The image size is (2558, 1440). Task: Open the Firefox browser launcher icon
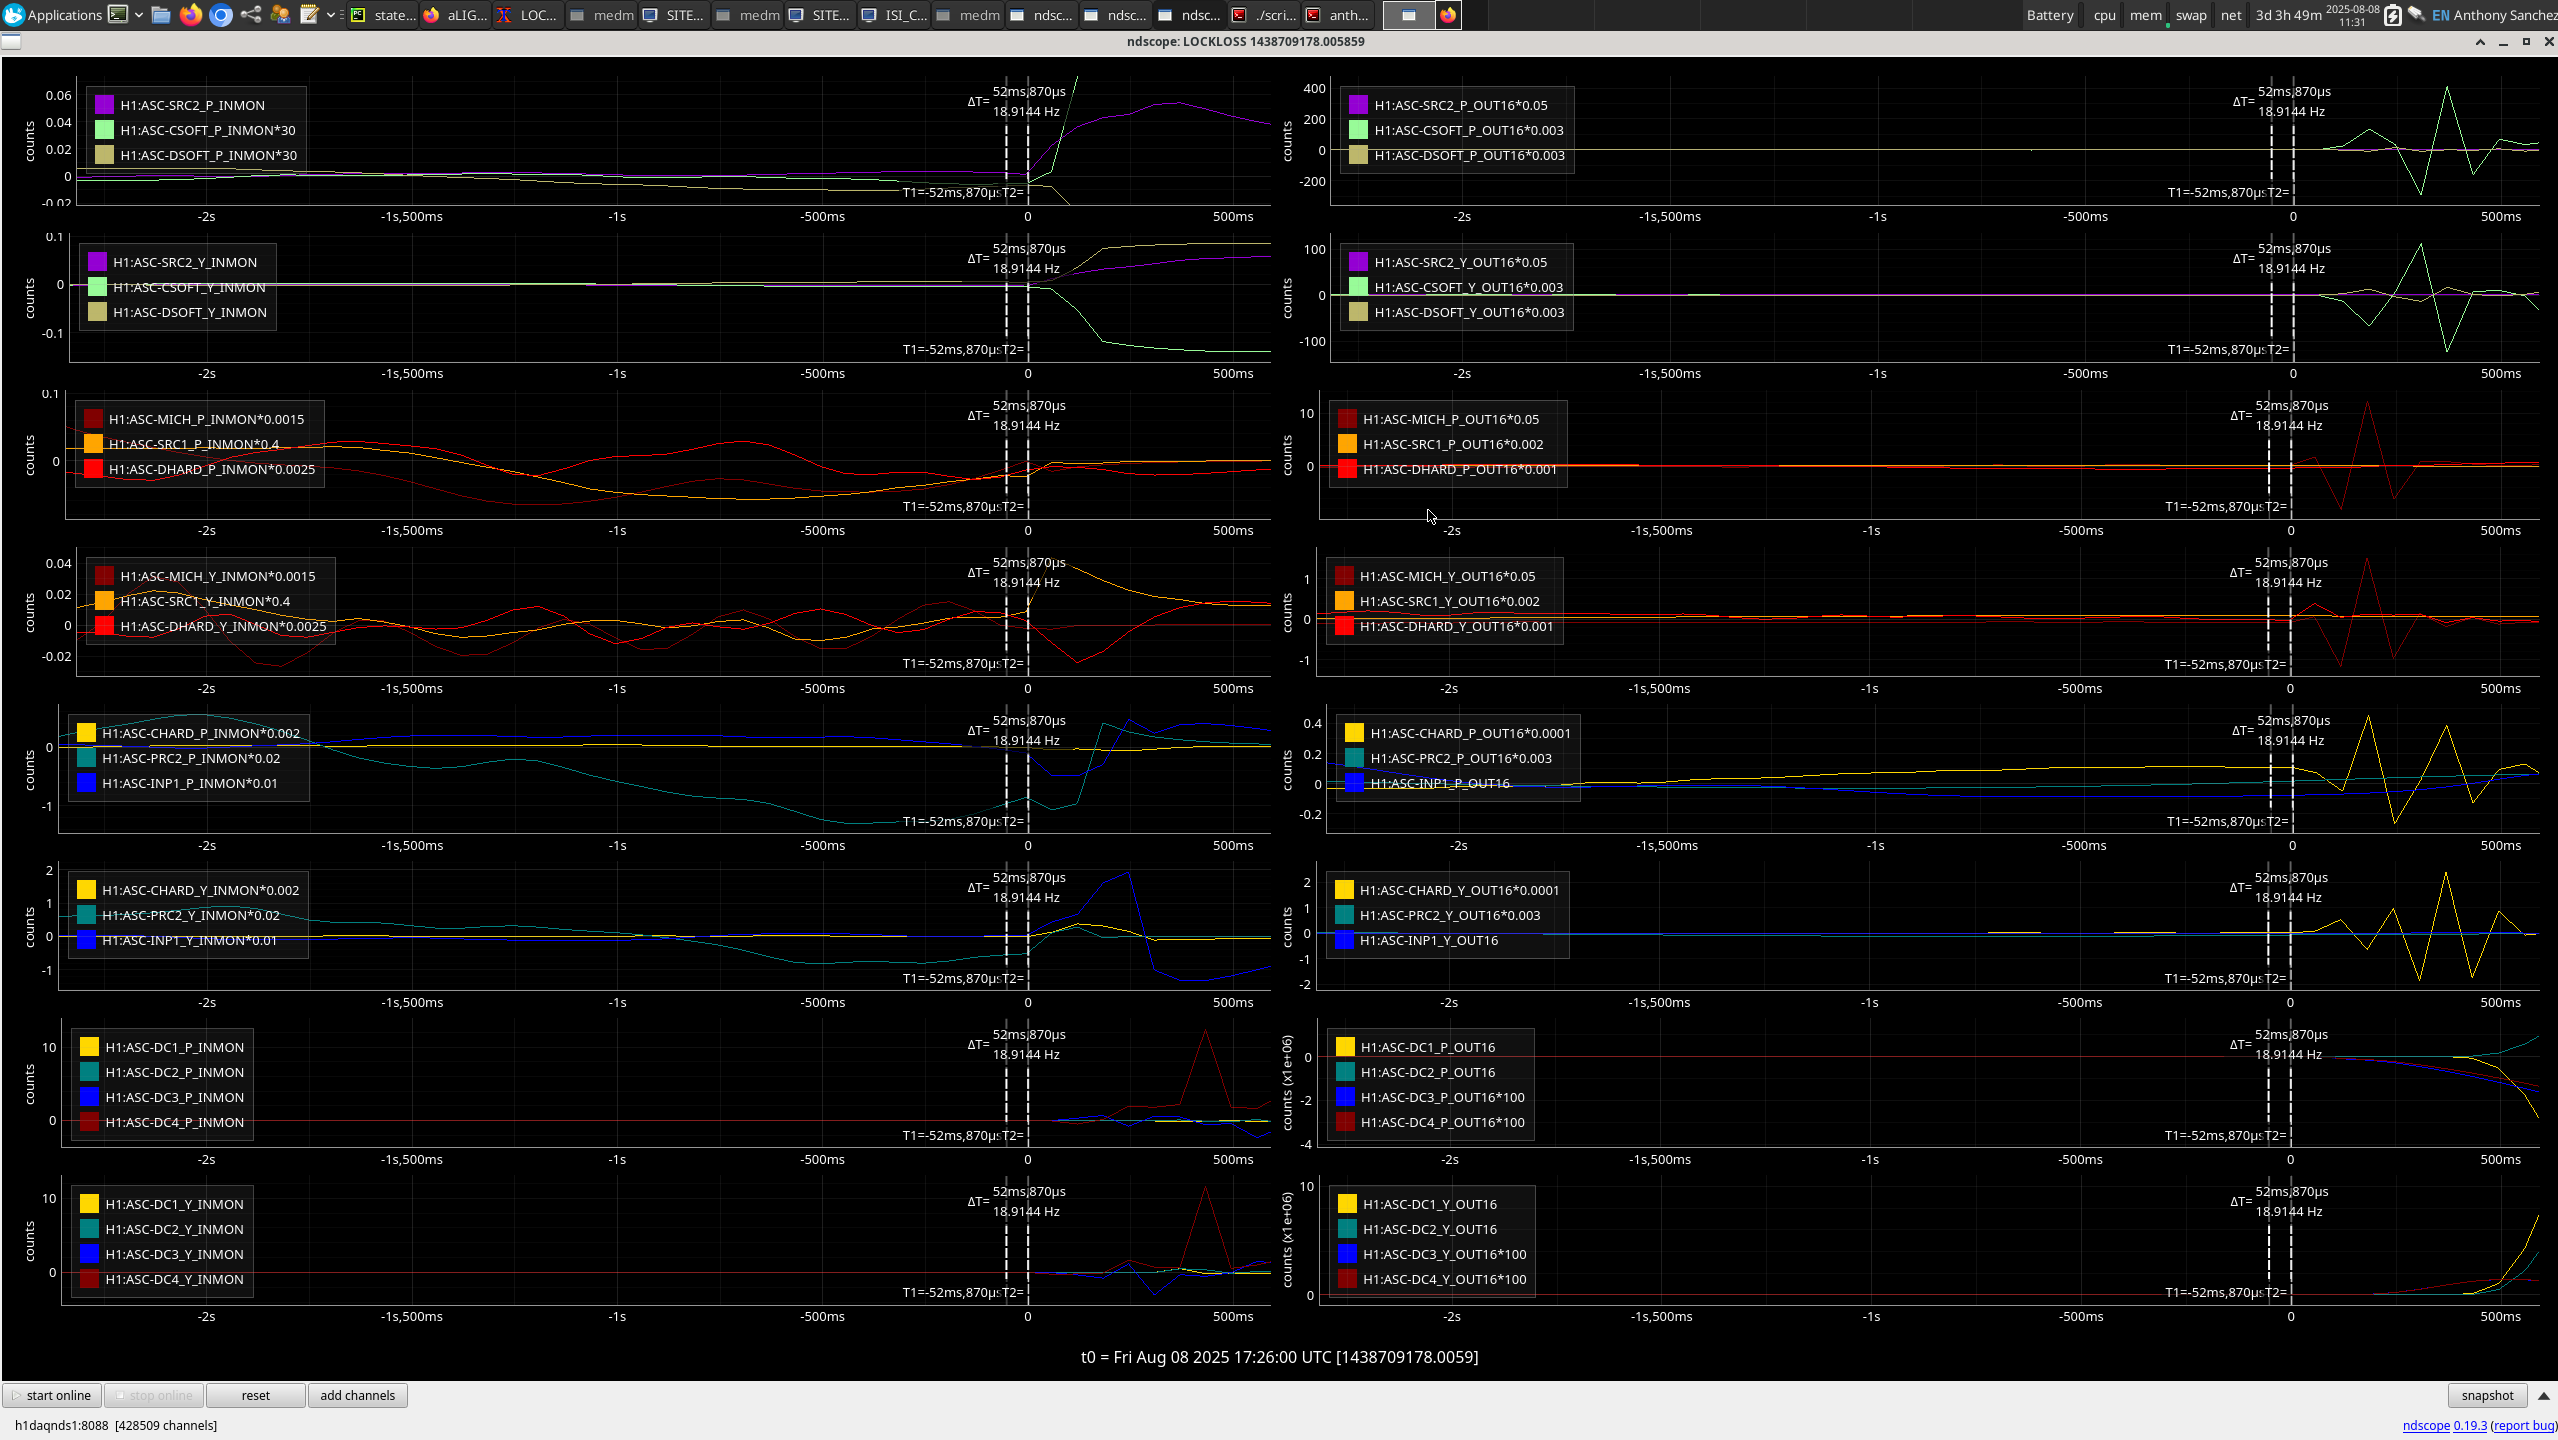190,15
